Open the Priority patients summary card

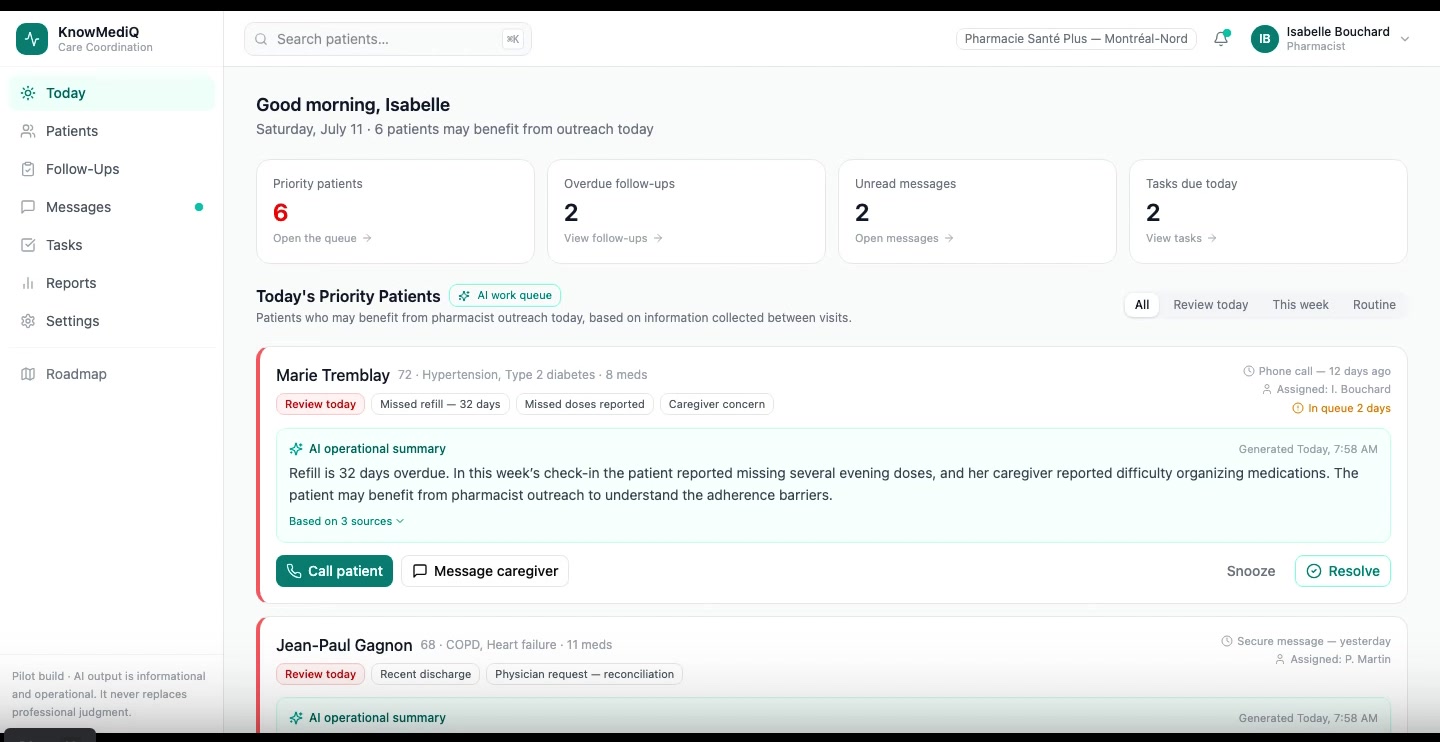[x=395, y=211]
